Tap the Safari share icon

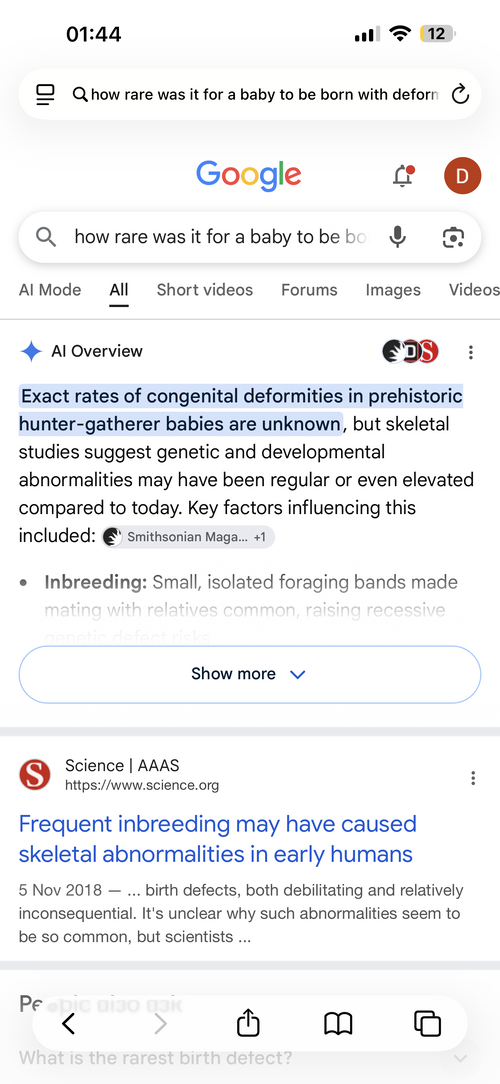pyautogui.click(x=248, y=1023)
